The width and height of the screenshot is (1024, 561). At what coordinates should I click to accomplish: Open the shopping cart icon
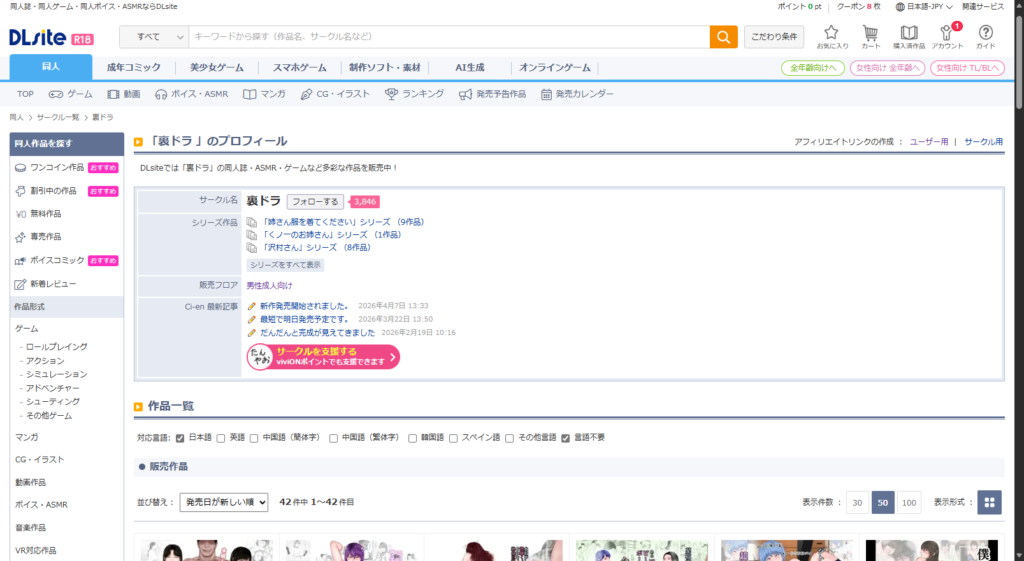point(870,33)
